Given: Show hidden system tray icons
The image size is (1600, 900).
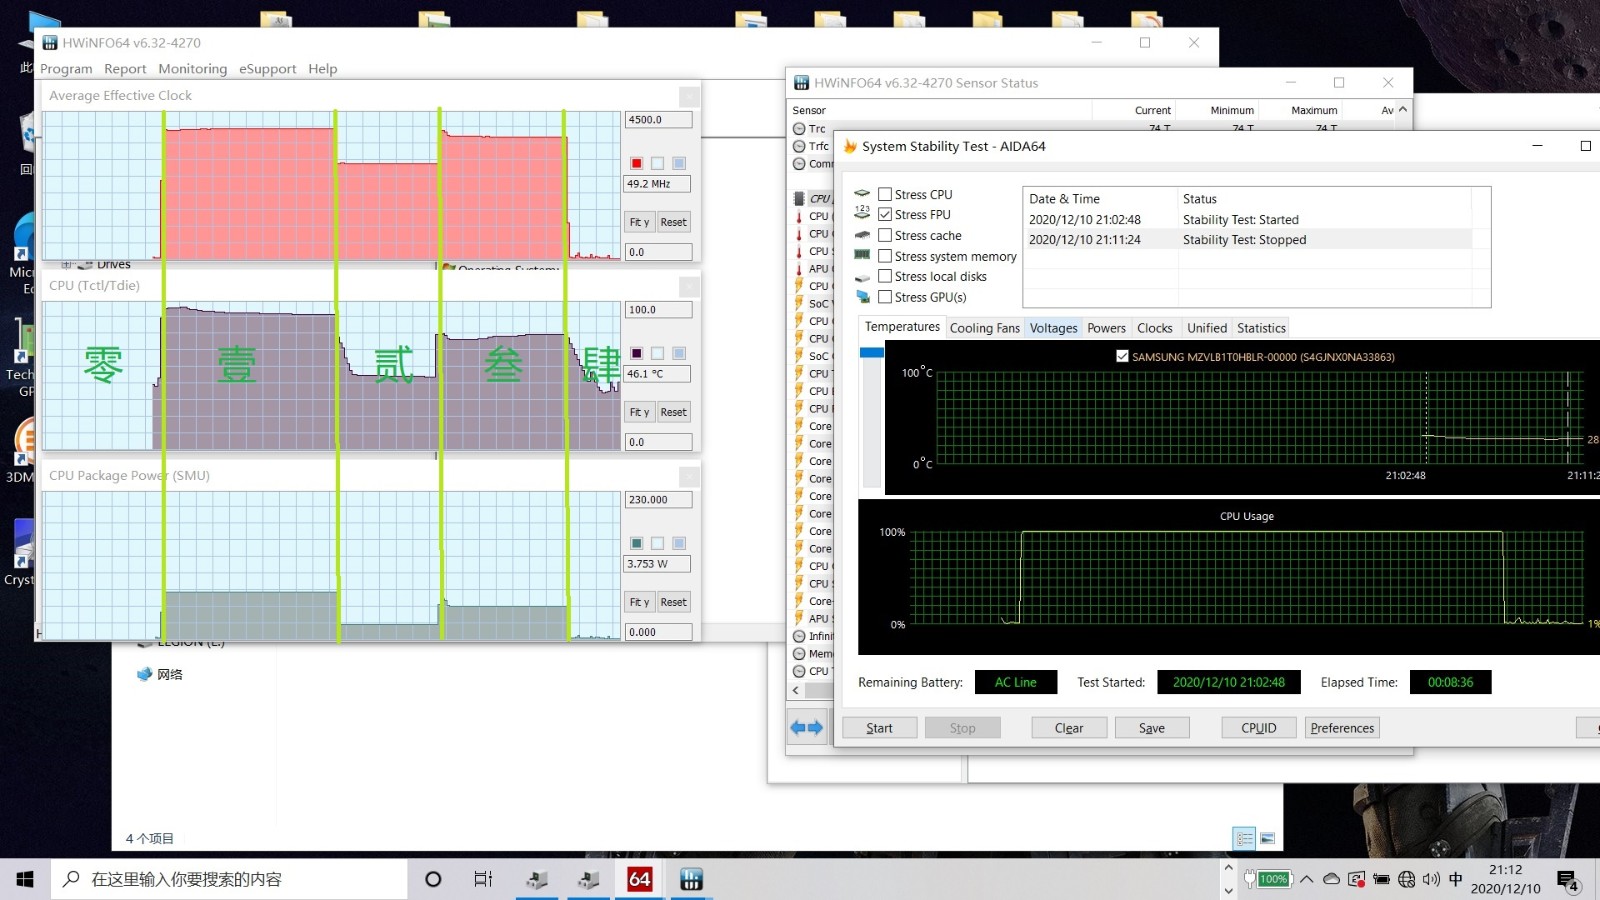Looking at the screenshot, I should pos(1306,879).
